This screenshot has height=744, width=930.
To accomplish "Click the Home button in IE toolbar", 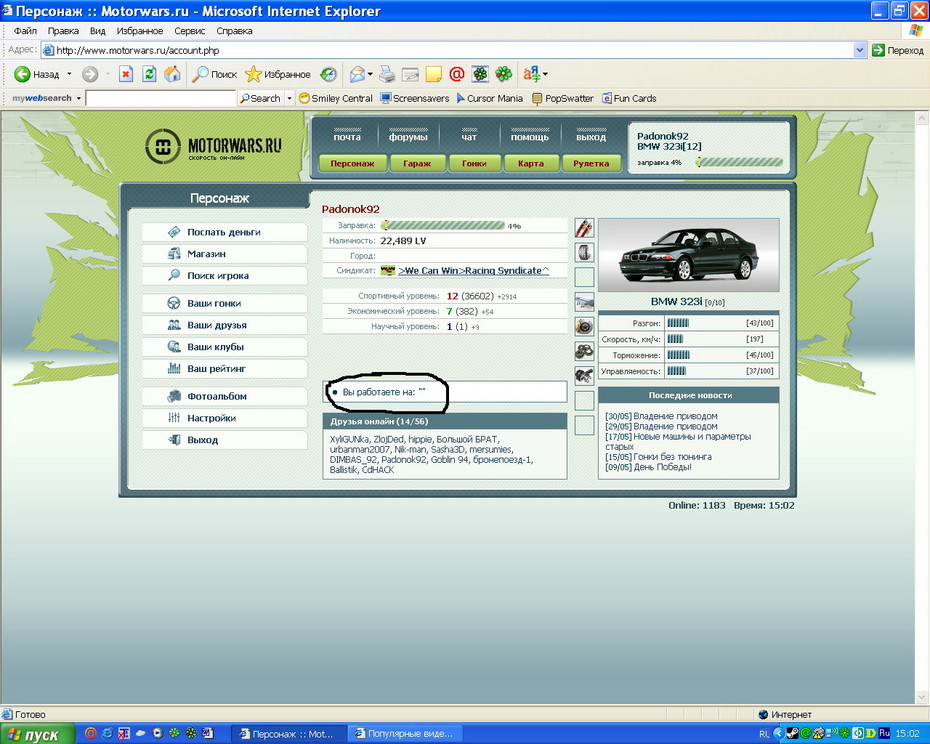I will click(x=173, y=74).
